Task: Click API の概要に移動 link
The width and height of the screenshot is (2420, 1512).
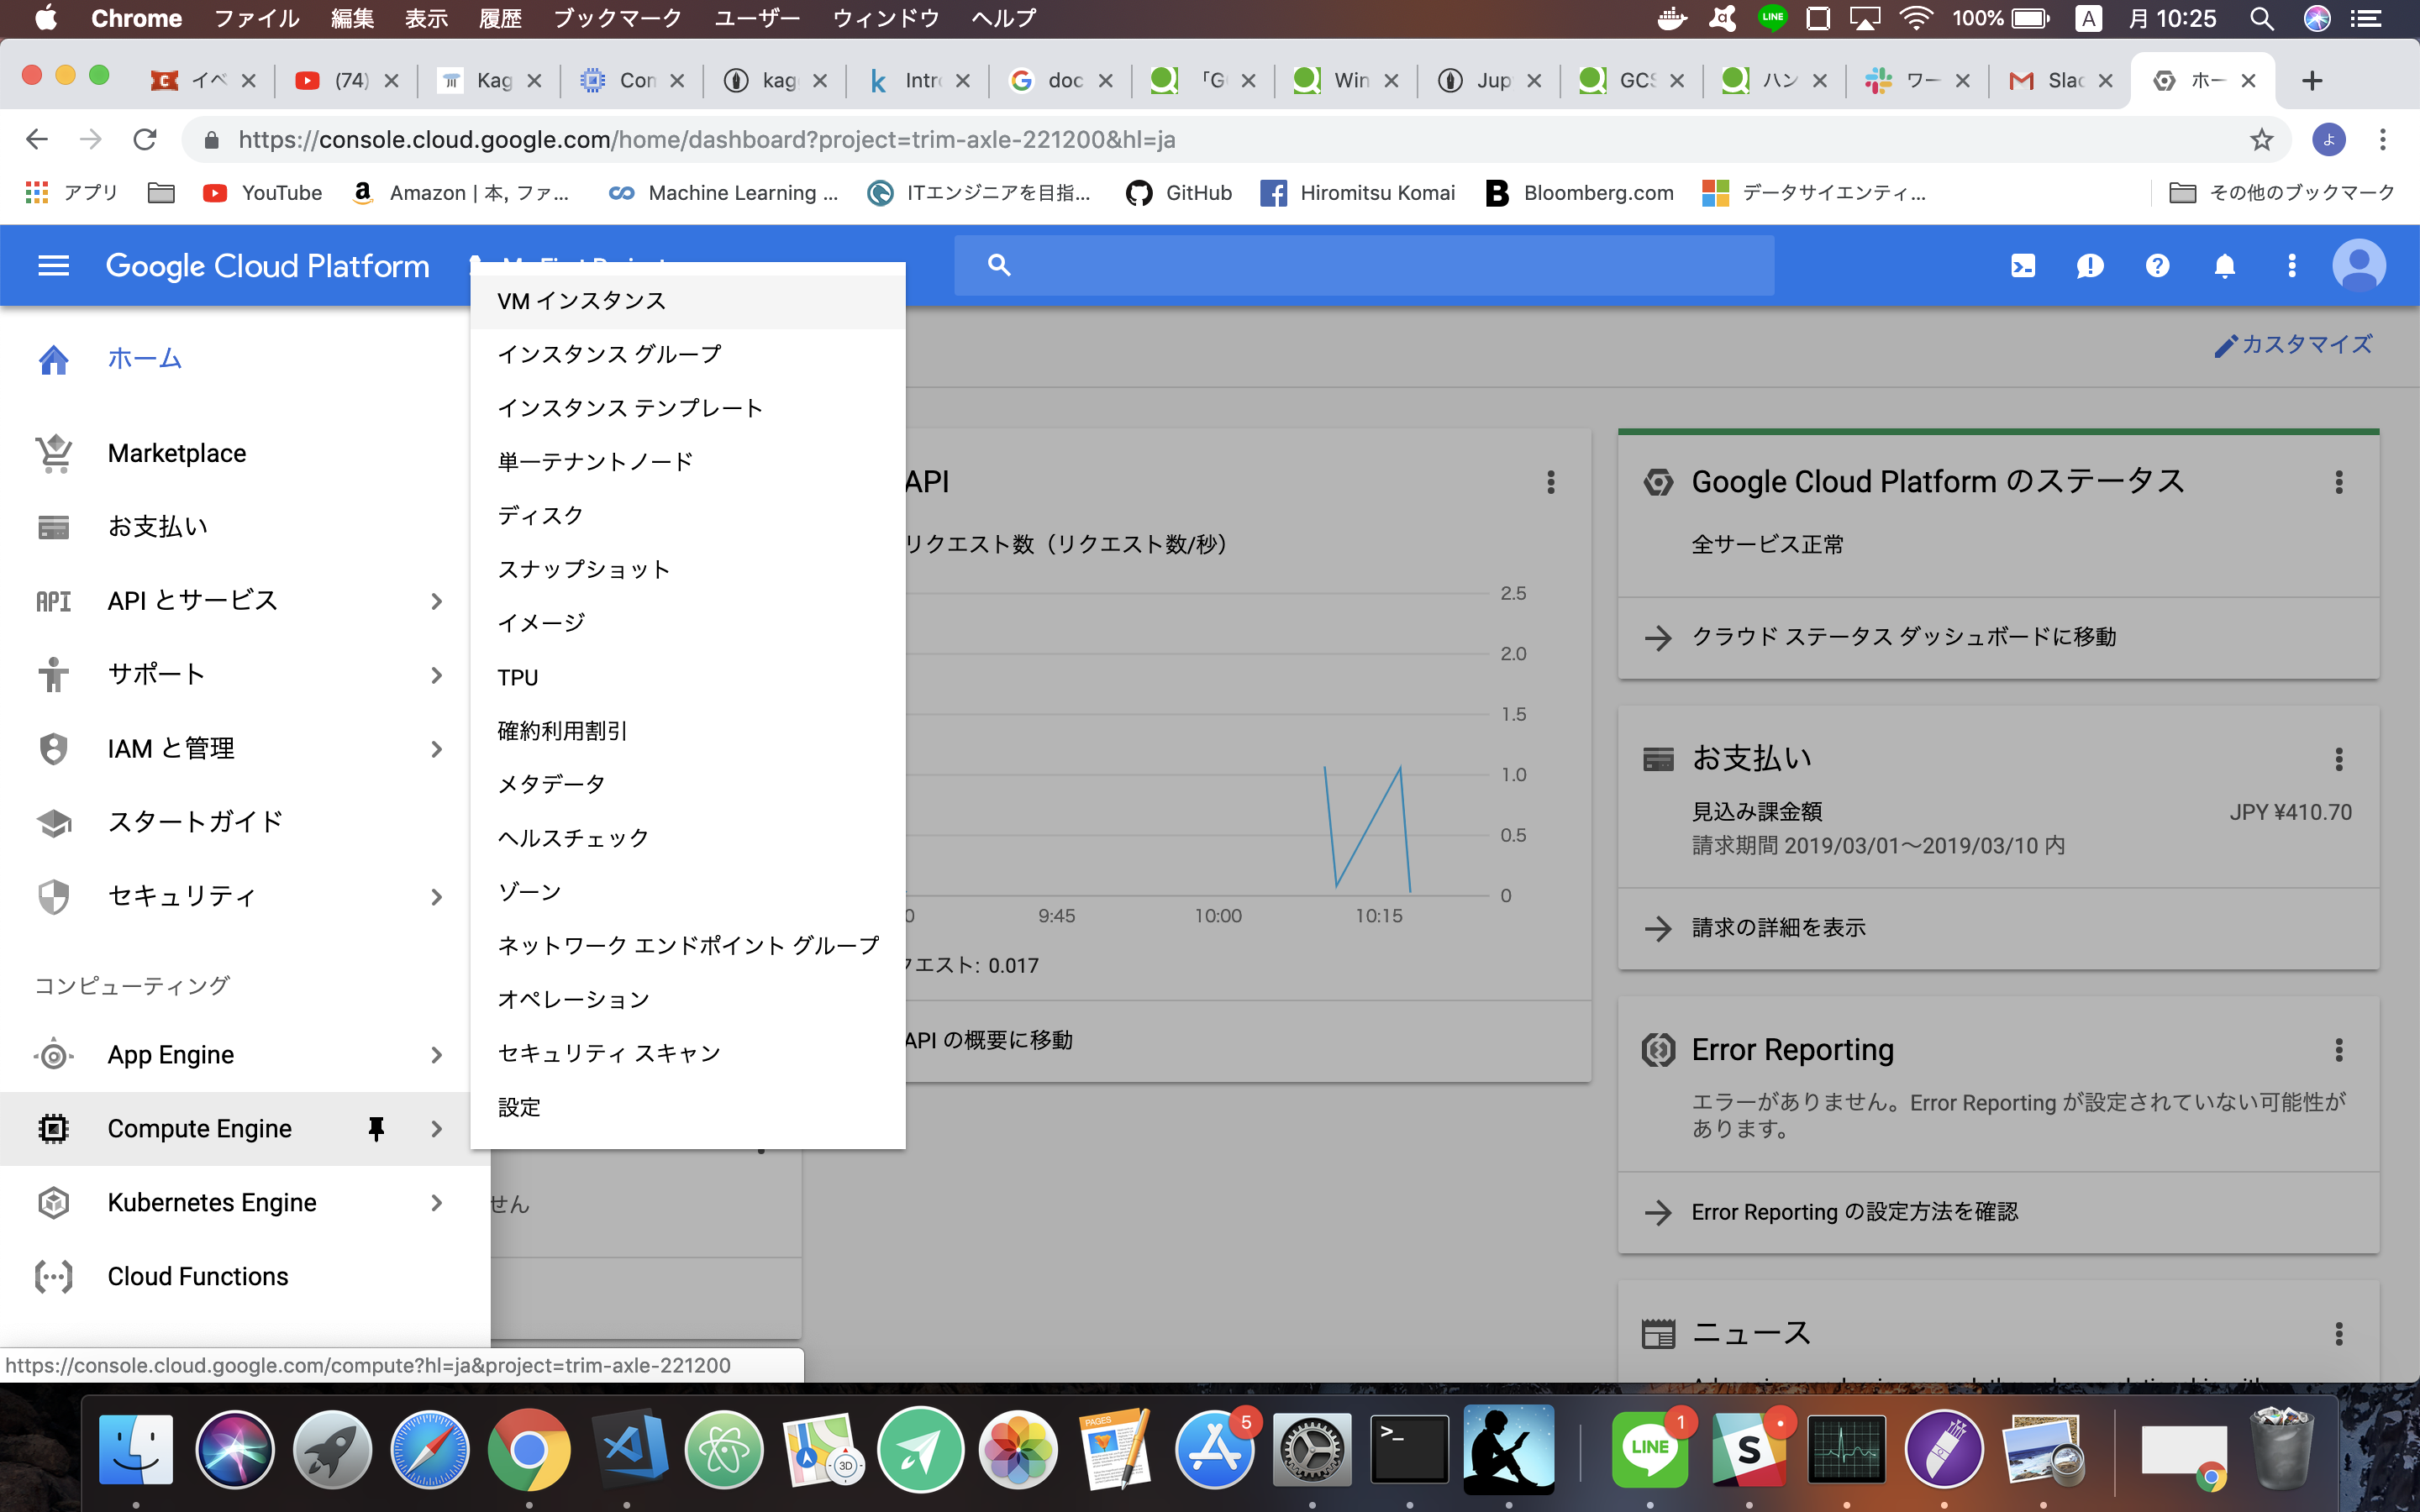Action: pos(988,1040)
